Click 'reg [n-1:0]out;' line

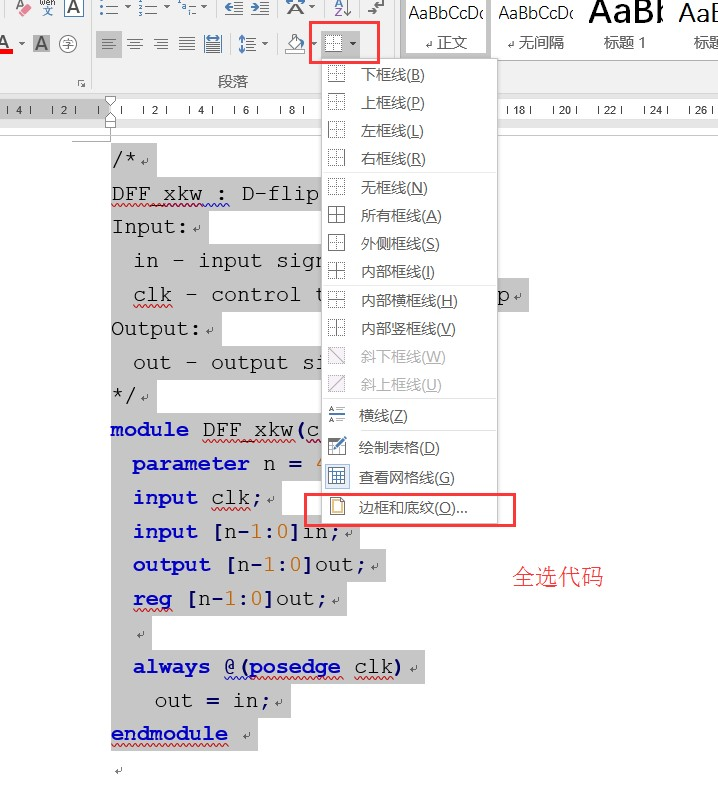(230, 599)
